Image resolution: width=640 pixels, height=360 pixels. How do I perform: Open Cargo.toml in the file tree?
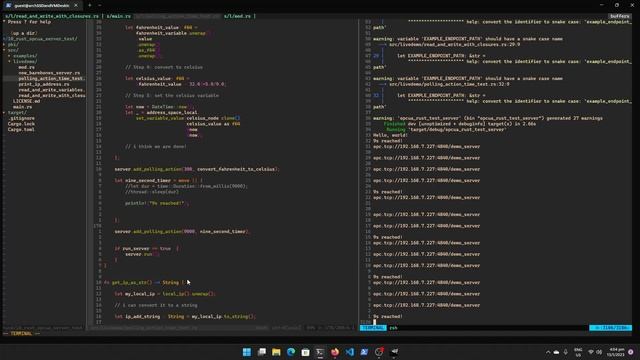point(21,130)
